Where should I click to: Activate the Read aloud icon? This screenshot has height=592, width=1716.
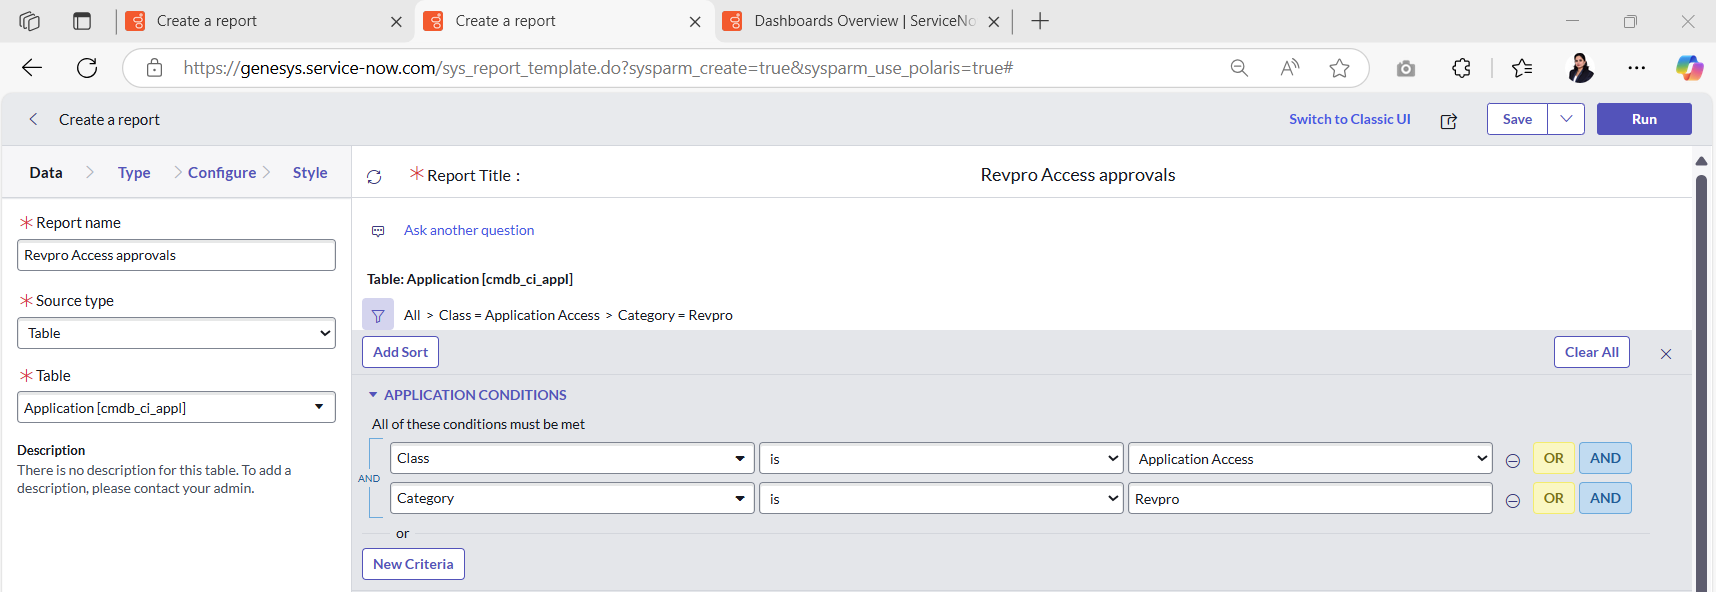coord(1290,68)
